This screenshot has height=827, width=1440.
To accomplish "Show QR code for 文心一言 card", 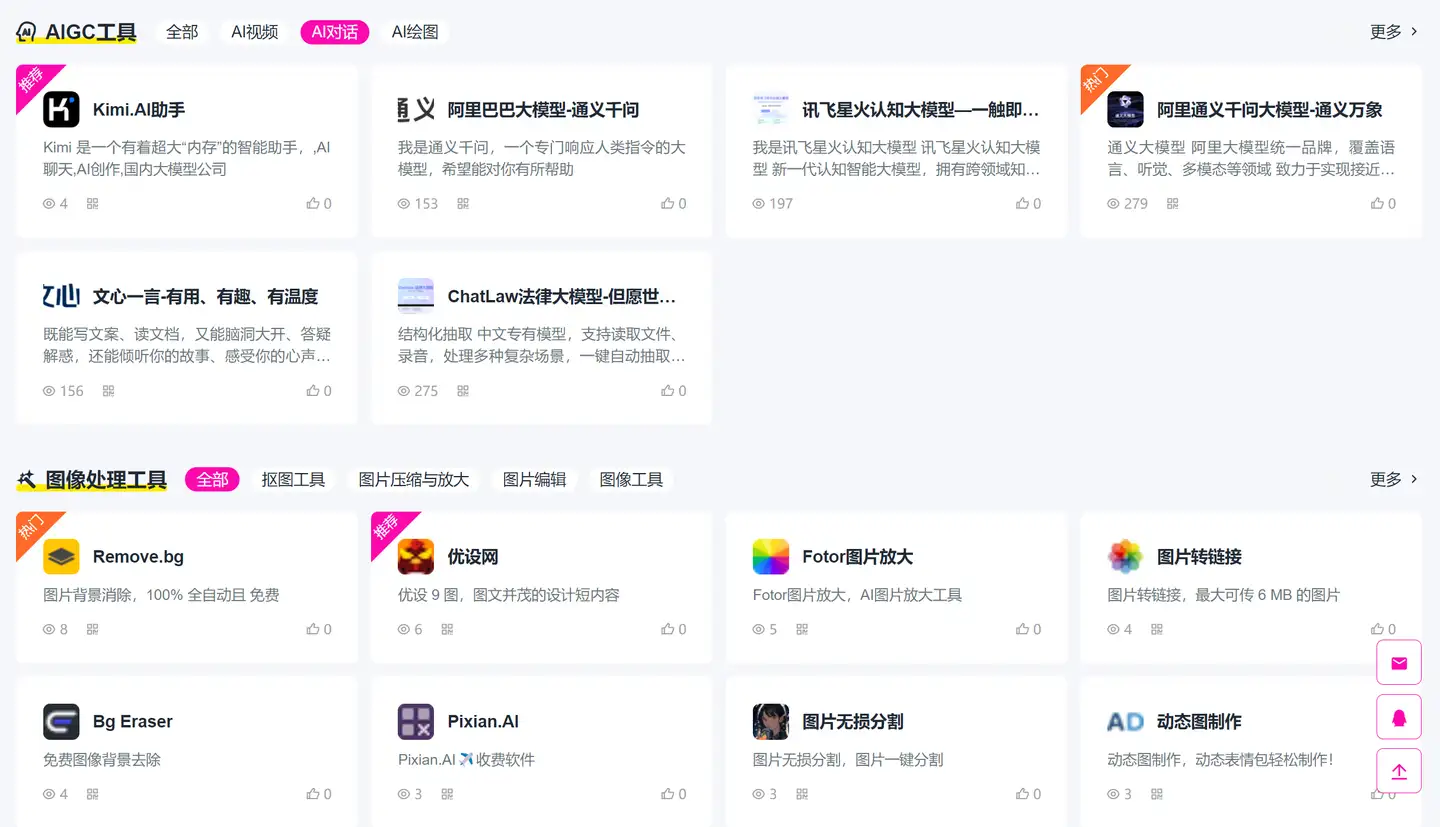I will click(x=109, y=391).
